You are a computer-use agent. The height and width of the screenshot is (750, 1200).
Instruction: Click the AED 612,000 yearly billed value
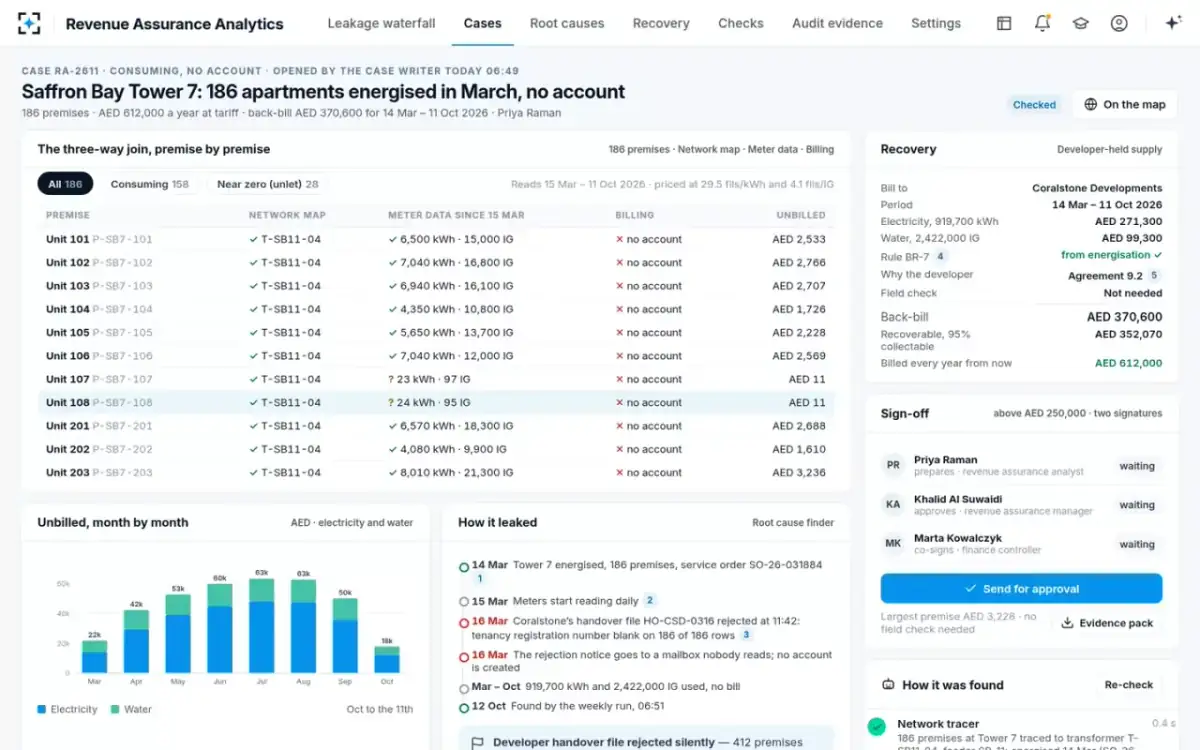tap(1128, 363)
